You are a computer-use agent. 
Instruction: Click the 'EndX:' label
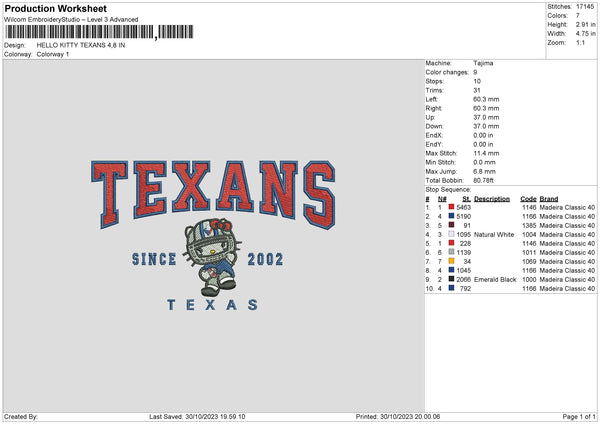coord(434,135)
